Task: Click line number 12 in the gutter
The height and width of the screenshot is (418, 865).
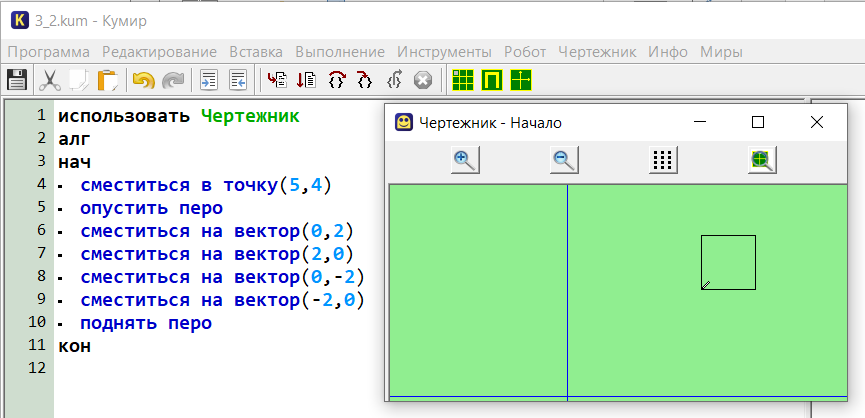Action: pos(36,368)
